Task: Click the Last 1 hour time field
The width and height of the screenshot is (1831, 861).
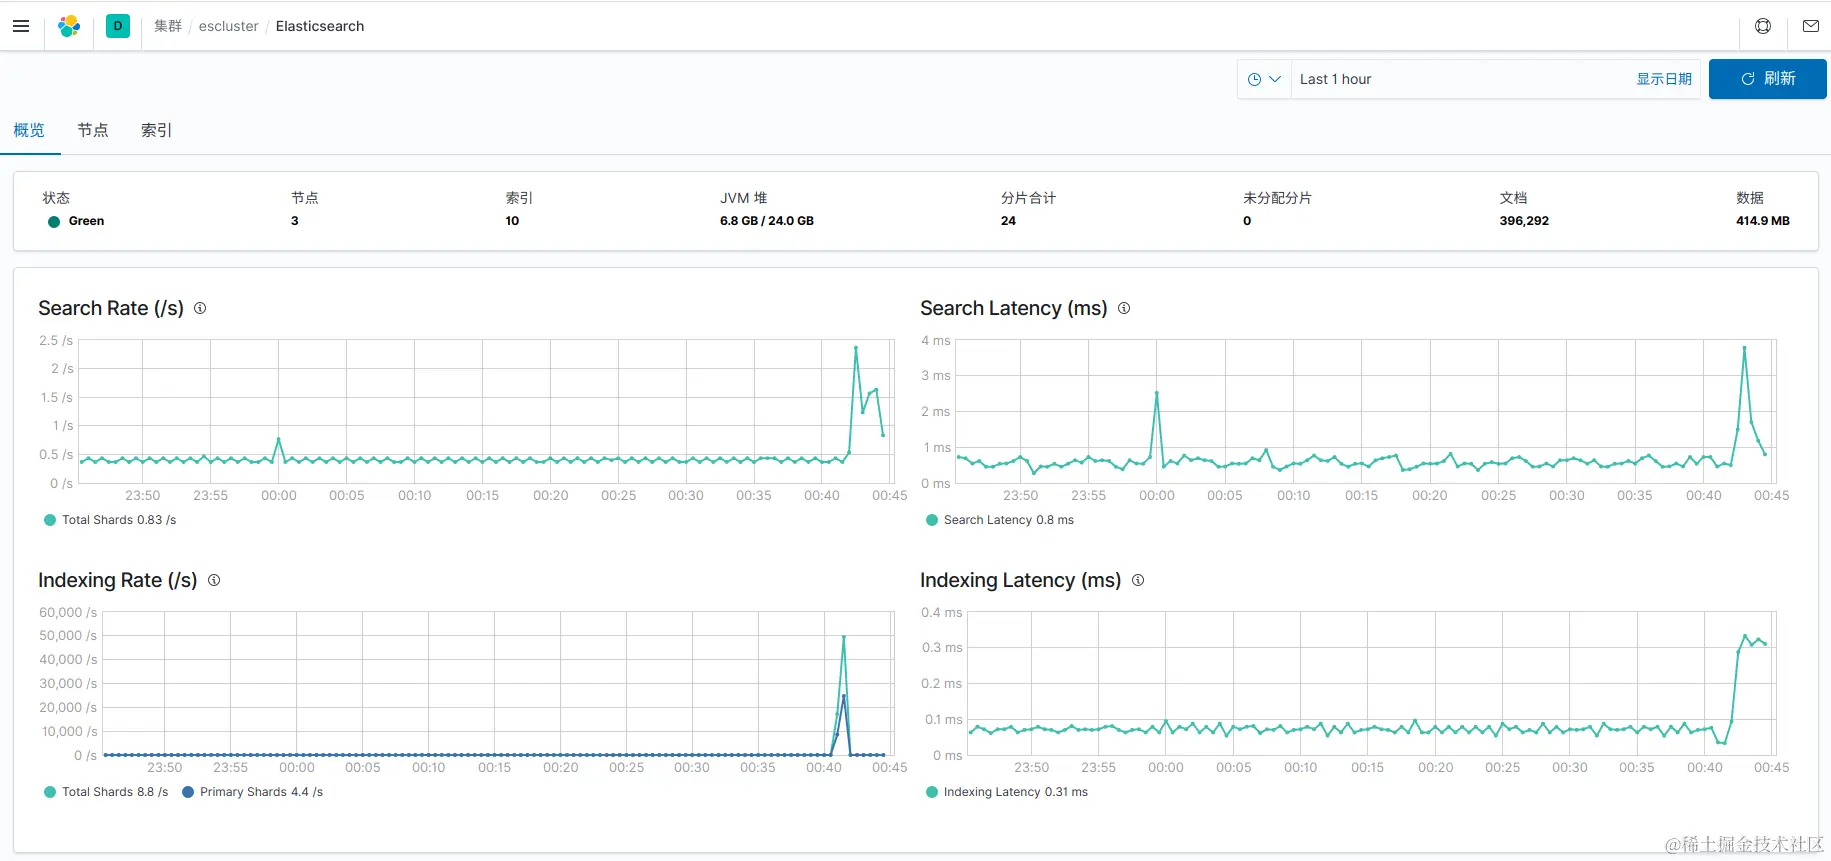Action: [x=1460, y=79]
